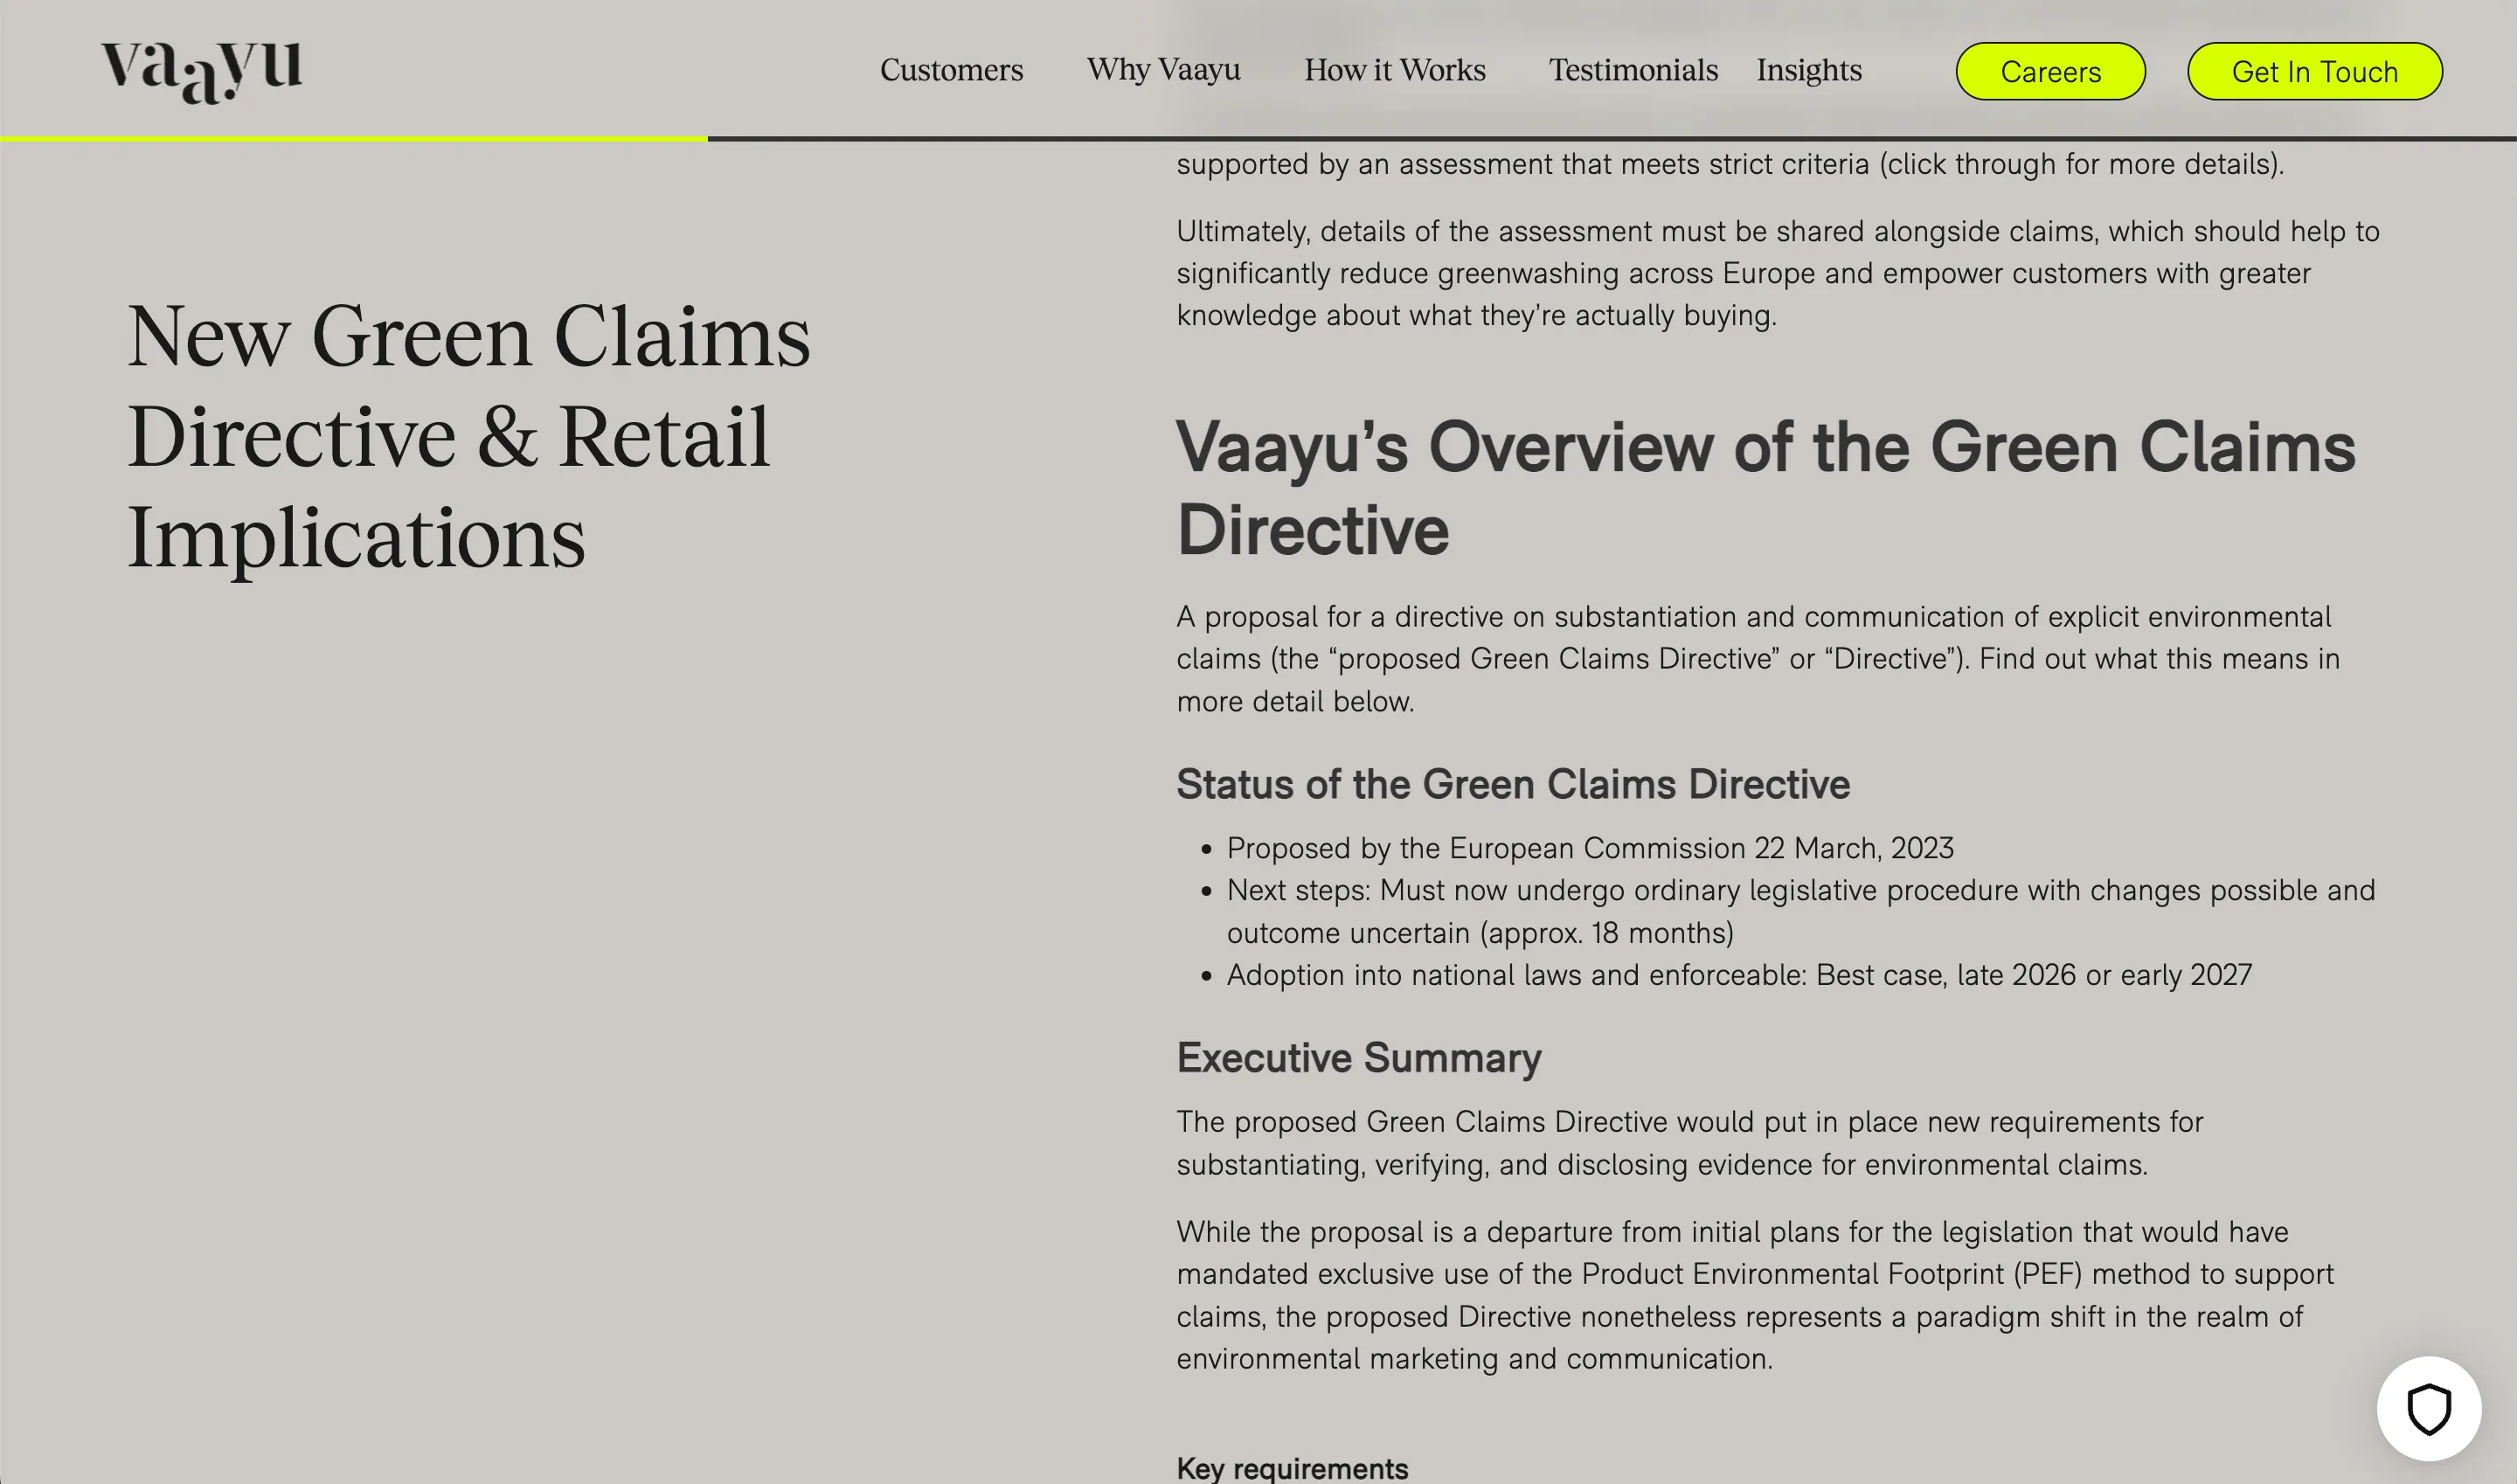Image resolution: width=2517 pixels, height=1484 pixels.
Task: Select How it Works in navigation
Action: pyautogui.click(x=1394, y=70)
